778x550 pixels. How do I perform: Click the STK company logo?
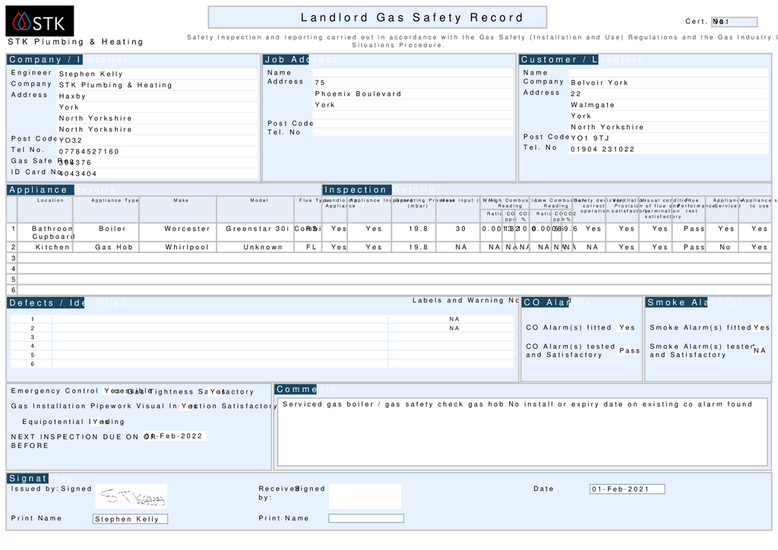coord(40,20)
